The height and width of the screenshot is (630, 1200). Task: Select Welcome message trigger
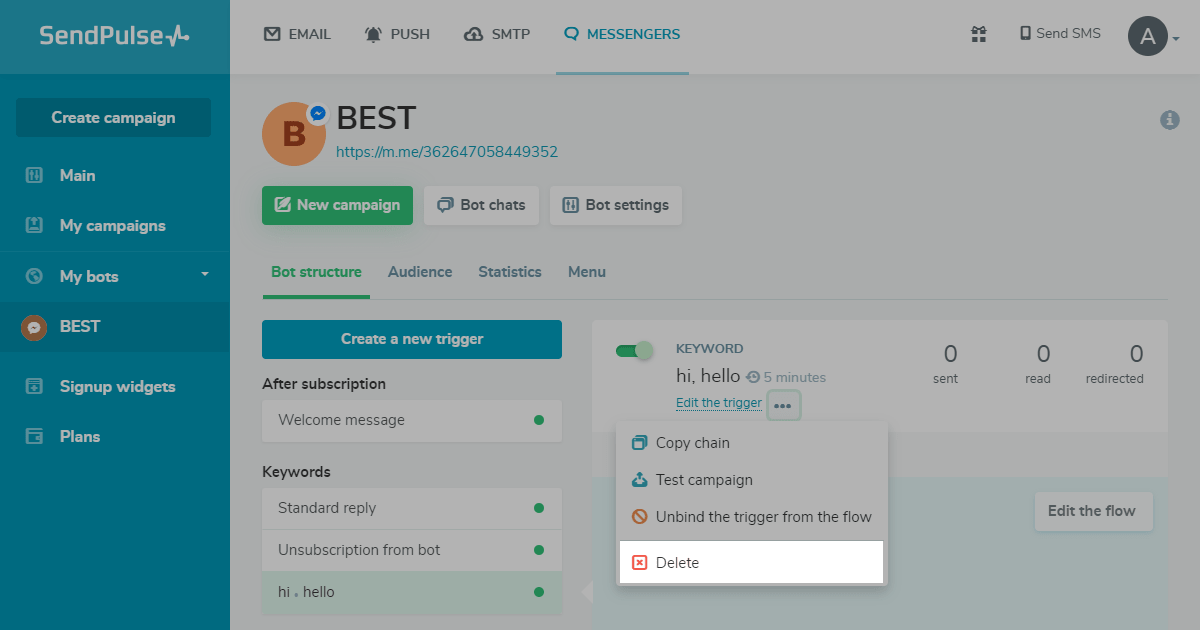(412, 421)
